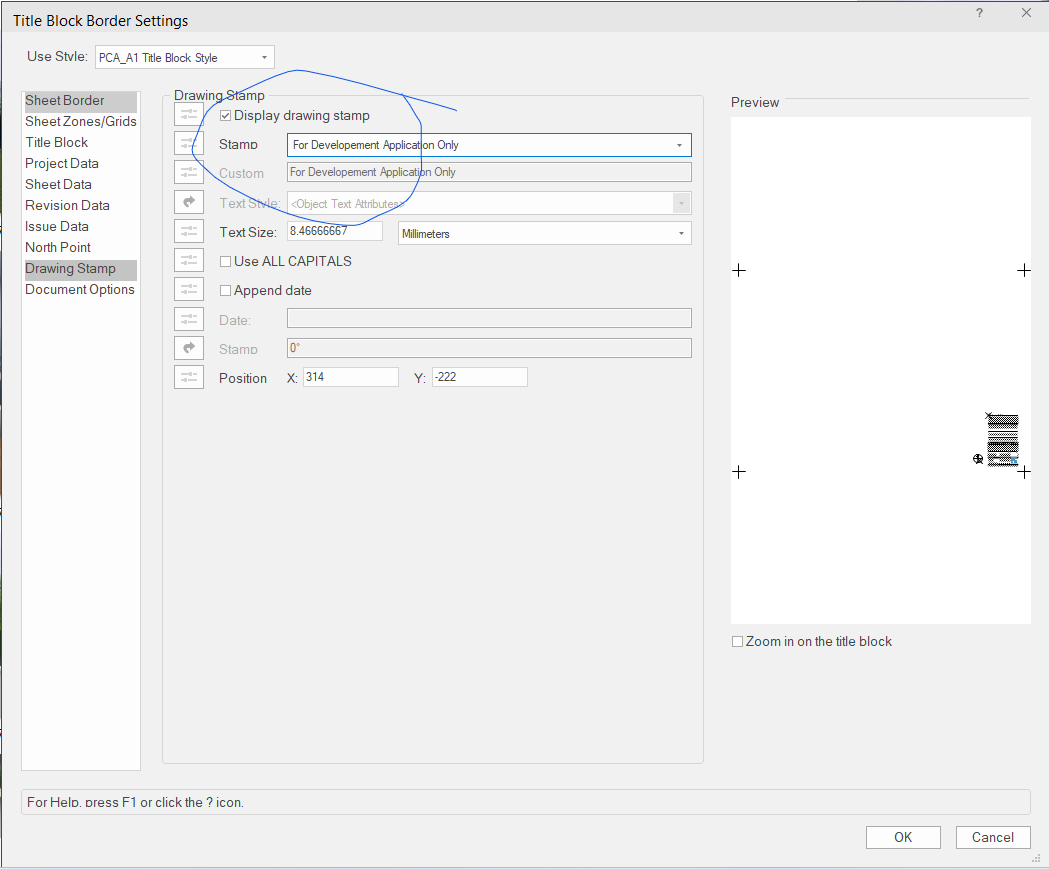Enable Use ALL CAPITALS checkbox
The width and height of the screenshot is (1049, 869).
[x=226, y=262]
